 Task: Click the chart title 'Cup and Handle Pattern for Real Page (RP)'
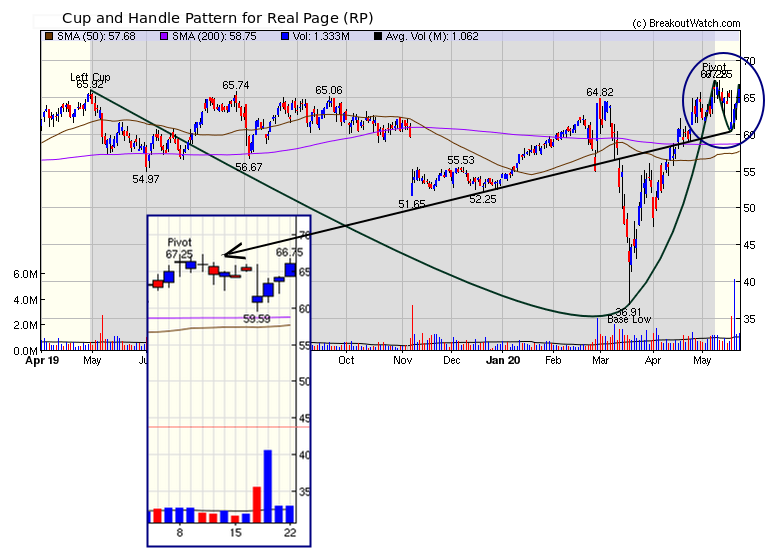point(217,18)
